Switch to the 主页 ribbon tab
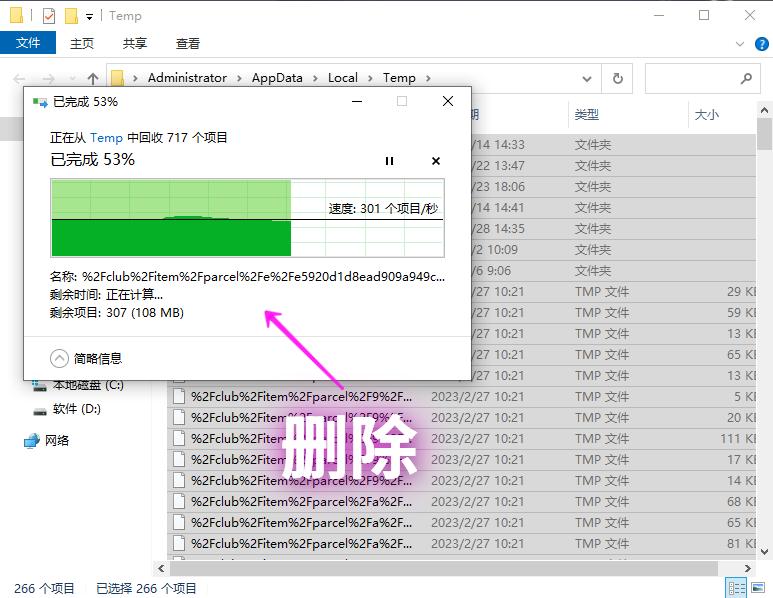 coord(82,43)
